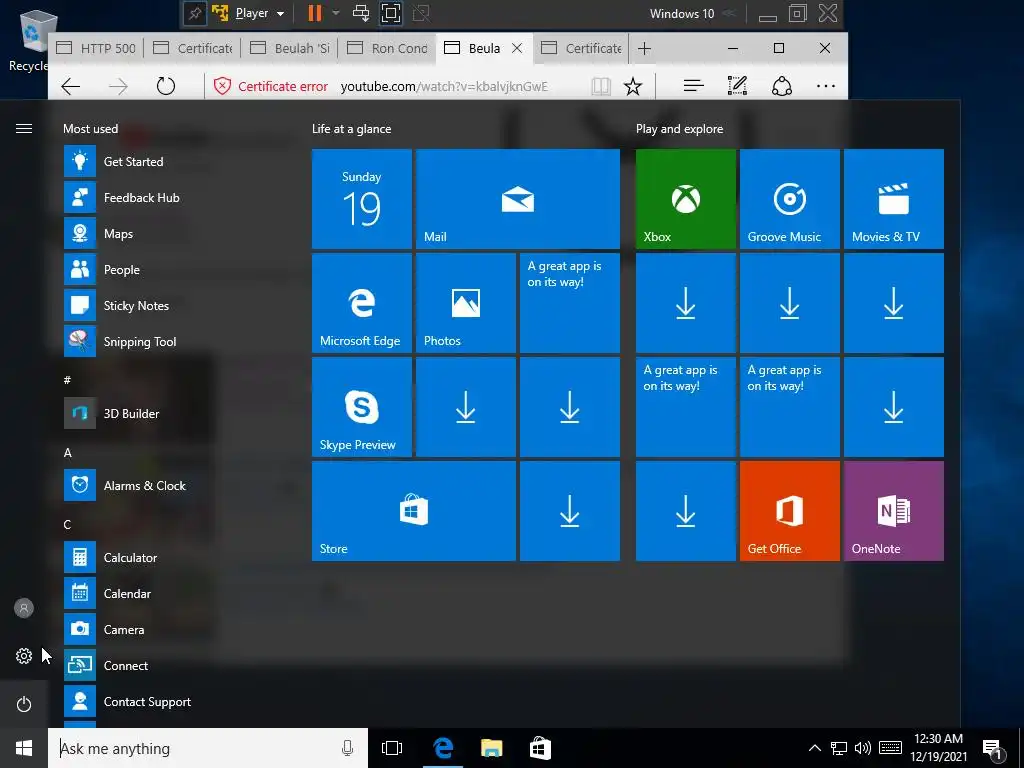Open the Xbox tile

pos(686,199)
